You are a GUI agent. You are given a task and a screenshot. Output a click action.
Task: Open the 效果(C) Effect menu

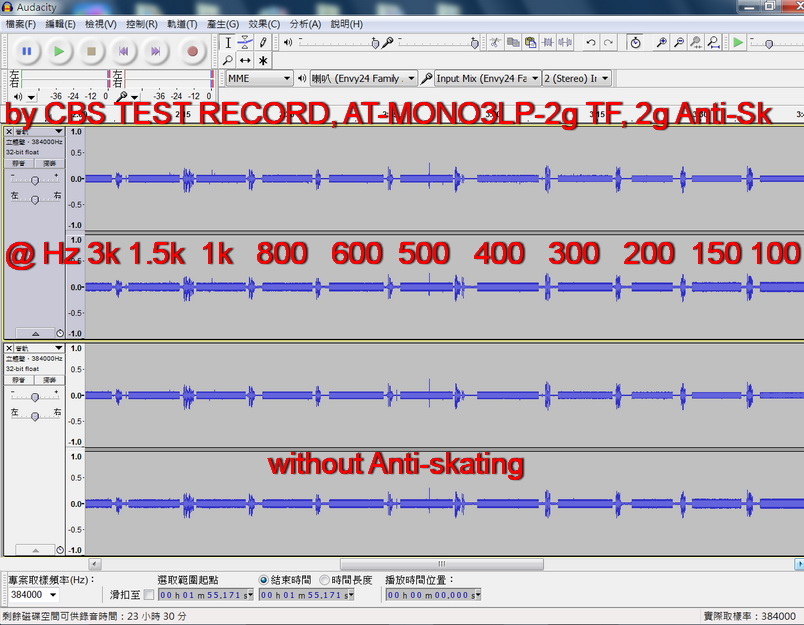(x=264, y=24)
